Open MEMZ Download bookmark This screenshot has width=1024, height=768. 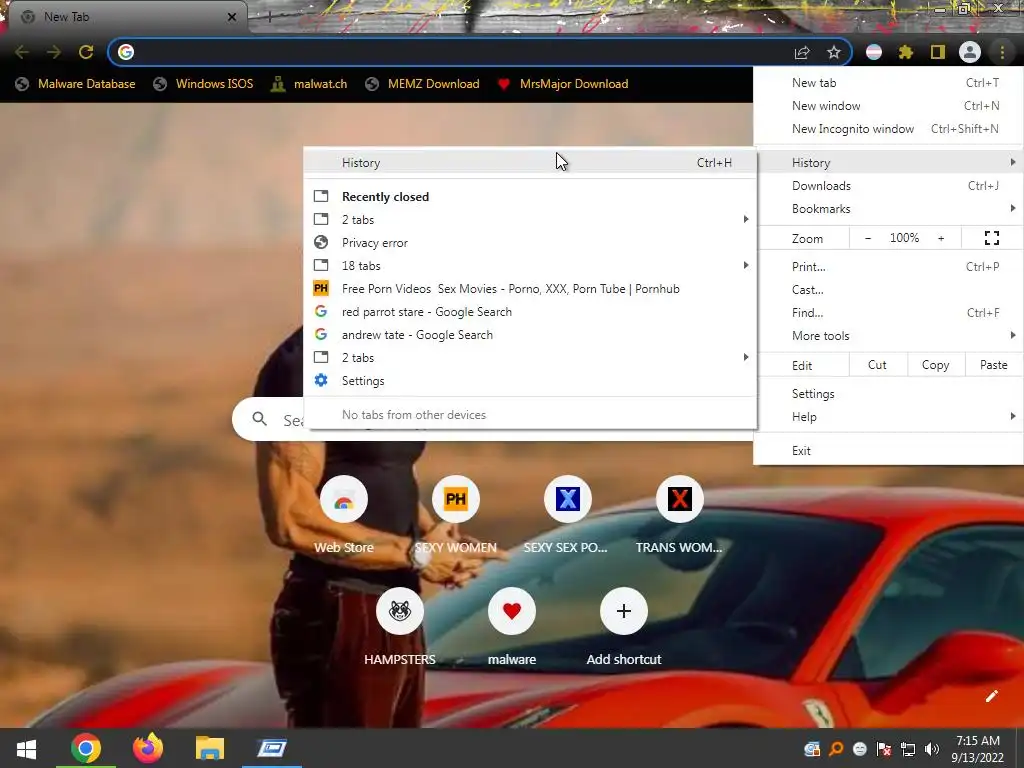(423, 84)
